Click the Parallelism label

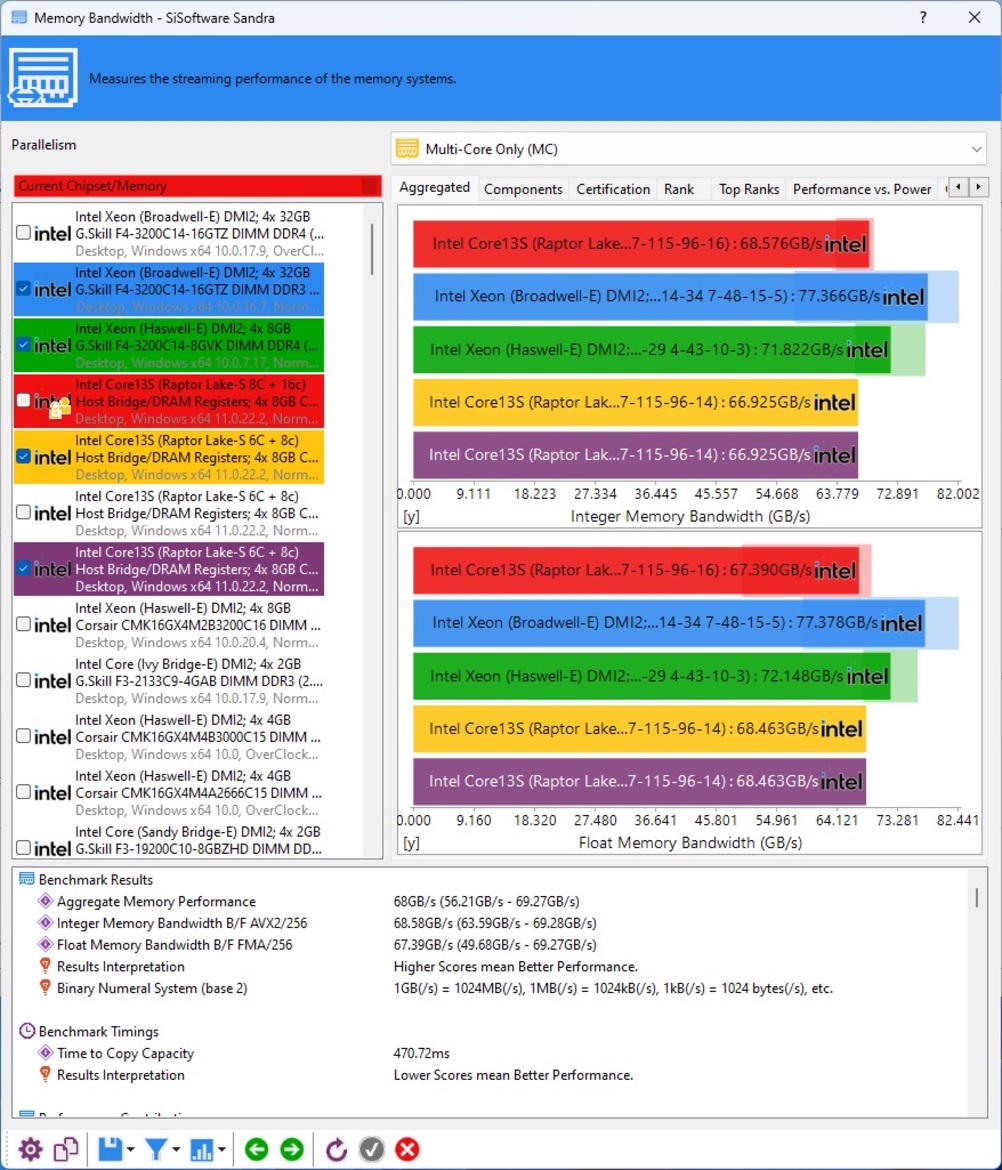click(44, 145)
